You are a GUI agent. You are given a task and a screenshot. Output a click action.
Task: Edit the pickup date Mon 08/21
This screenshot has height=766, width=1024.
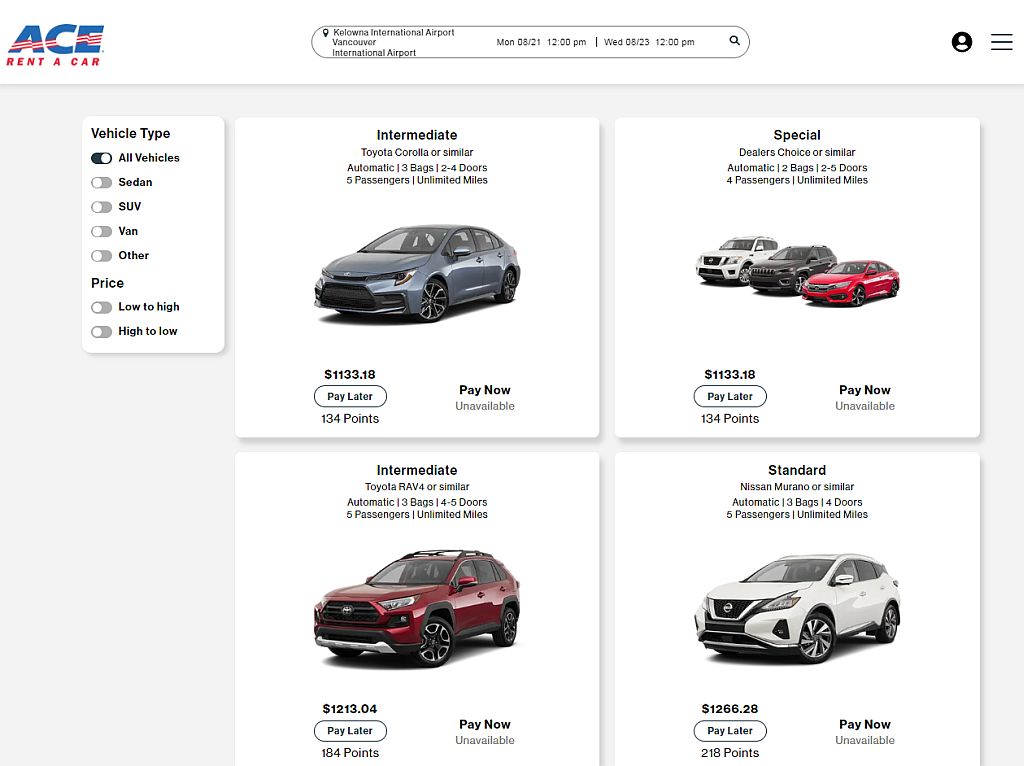541,43
